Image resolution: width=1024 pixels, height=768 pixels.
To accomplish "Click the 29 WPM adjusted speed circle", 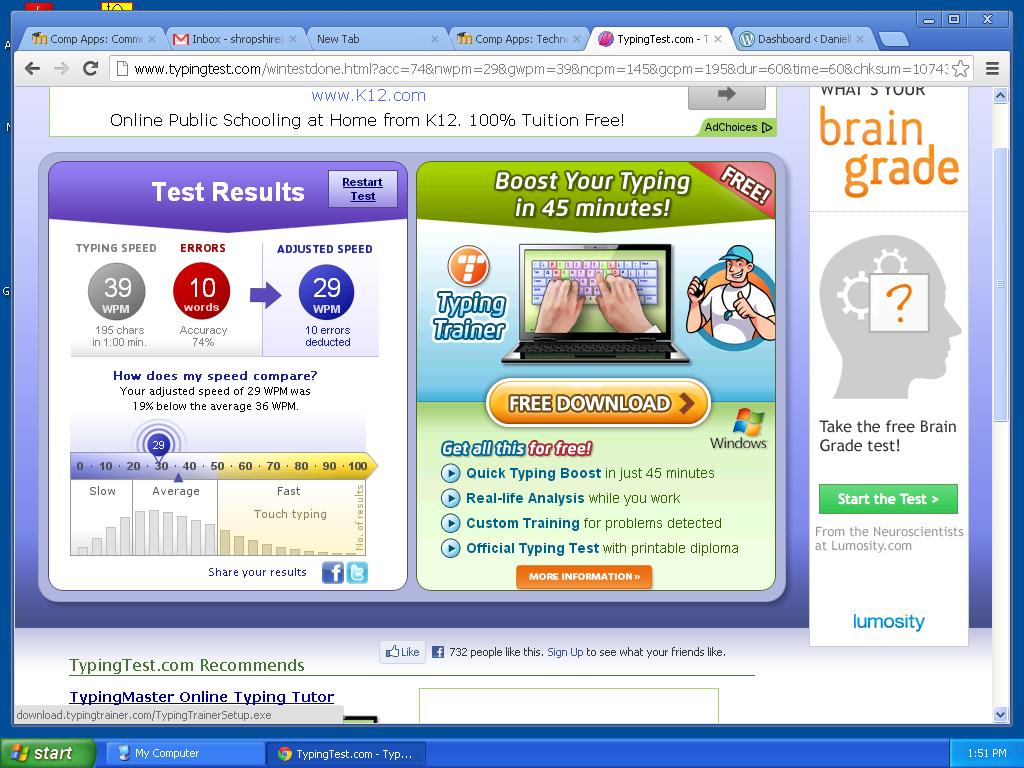I will (x=327, y=293).
